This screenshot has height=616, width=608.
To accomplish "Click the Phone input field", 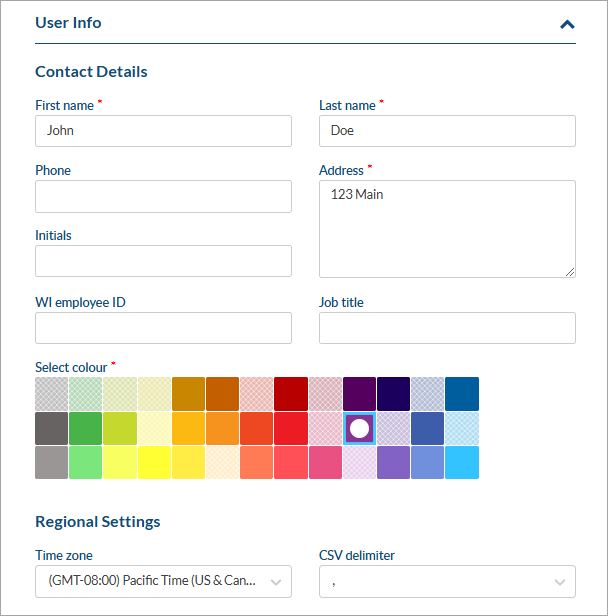I will pyautogui.click(x=163, y=197).
